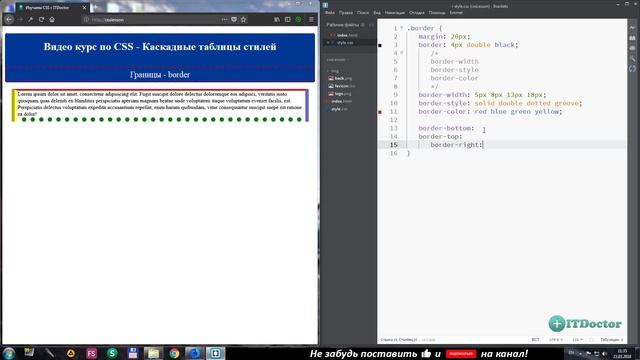Click the blue sync icon in Brackets toolbar
Screen dimensions: 640x360
tap(632, 69)
